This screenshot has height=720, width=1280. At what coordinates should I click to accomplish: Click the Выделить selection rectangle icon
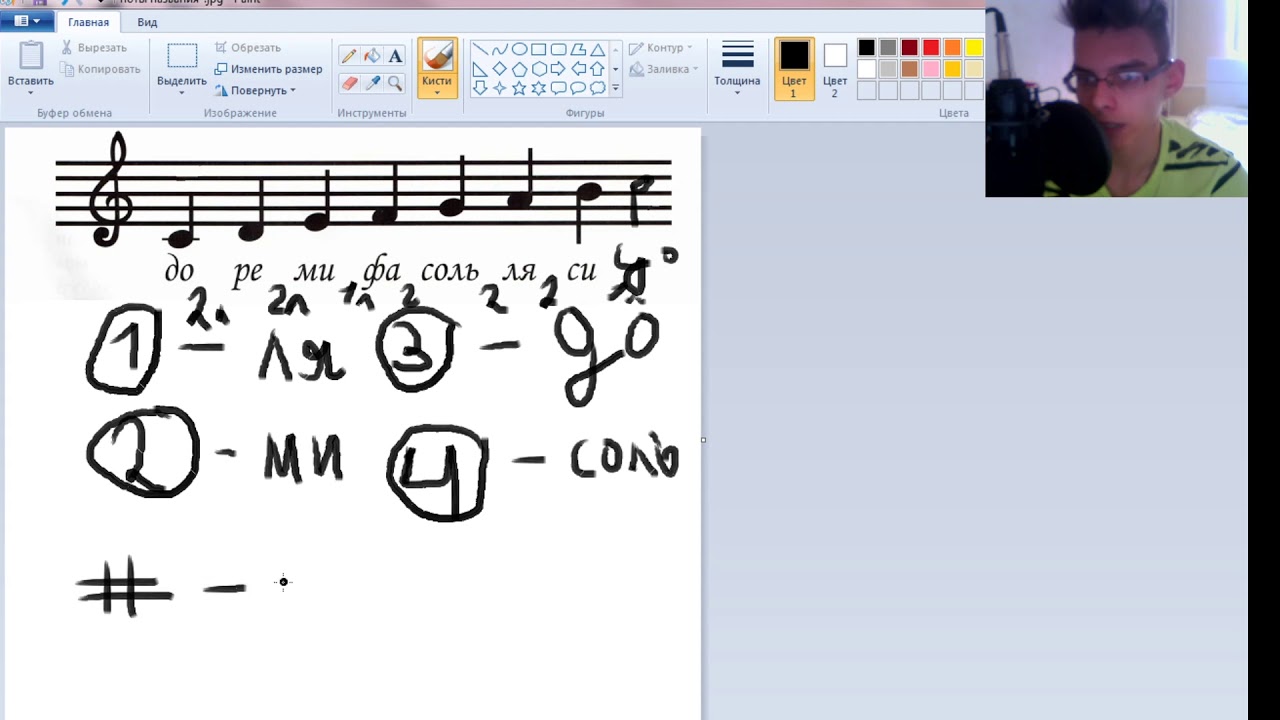(182, 56)
